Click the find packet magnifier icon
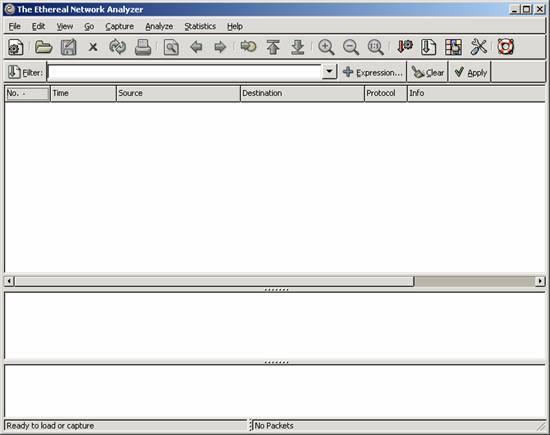The image size is (550, 435). click(171, 47)
